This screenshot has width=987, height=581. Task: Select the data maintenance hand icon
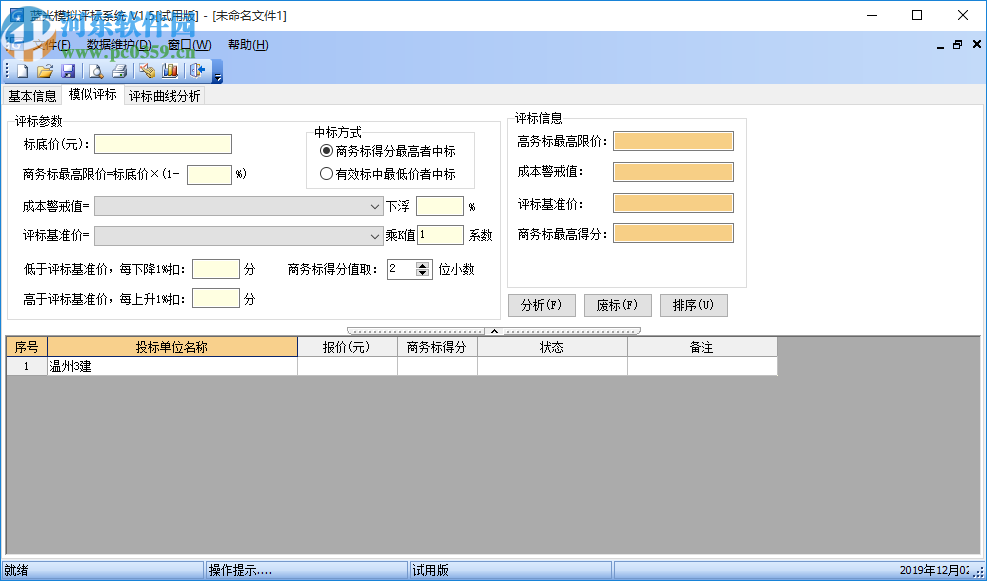146,71
